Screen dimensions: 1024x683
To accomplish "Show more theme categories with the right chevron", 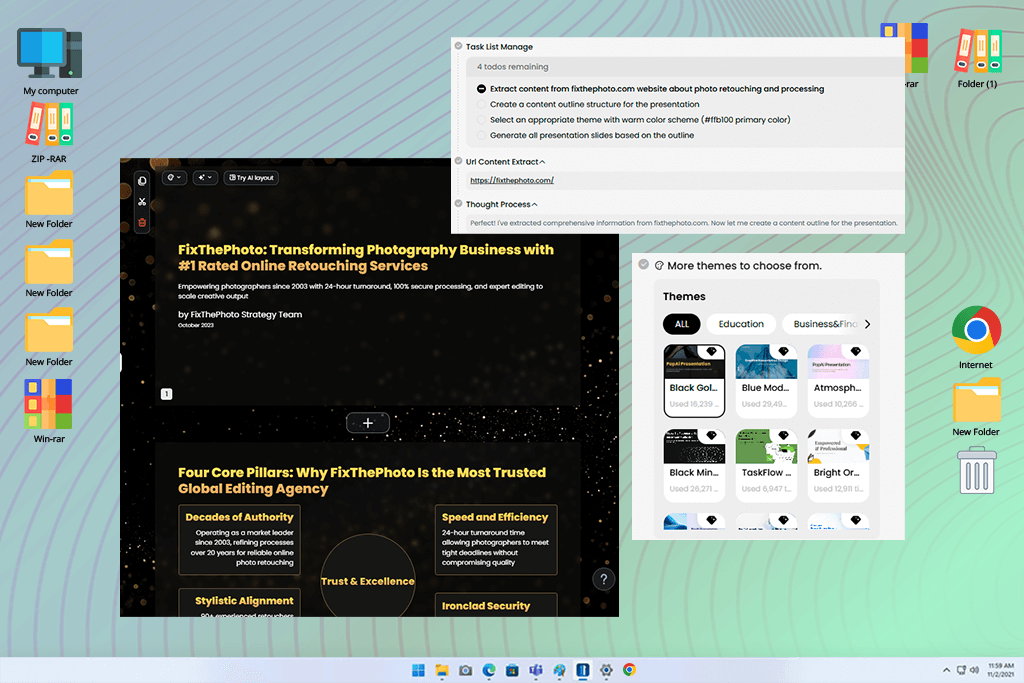I will (x=867, y=324).
